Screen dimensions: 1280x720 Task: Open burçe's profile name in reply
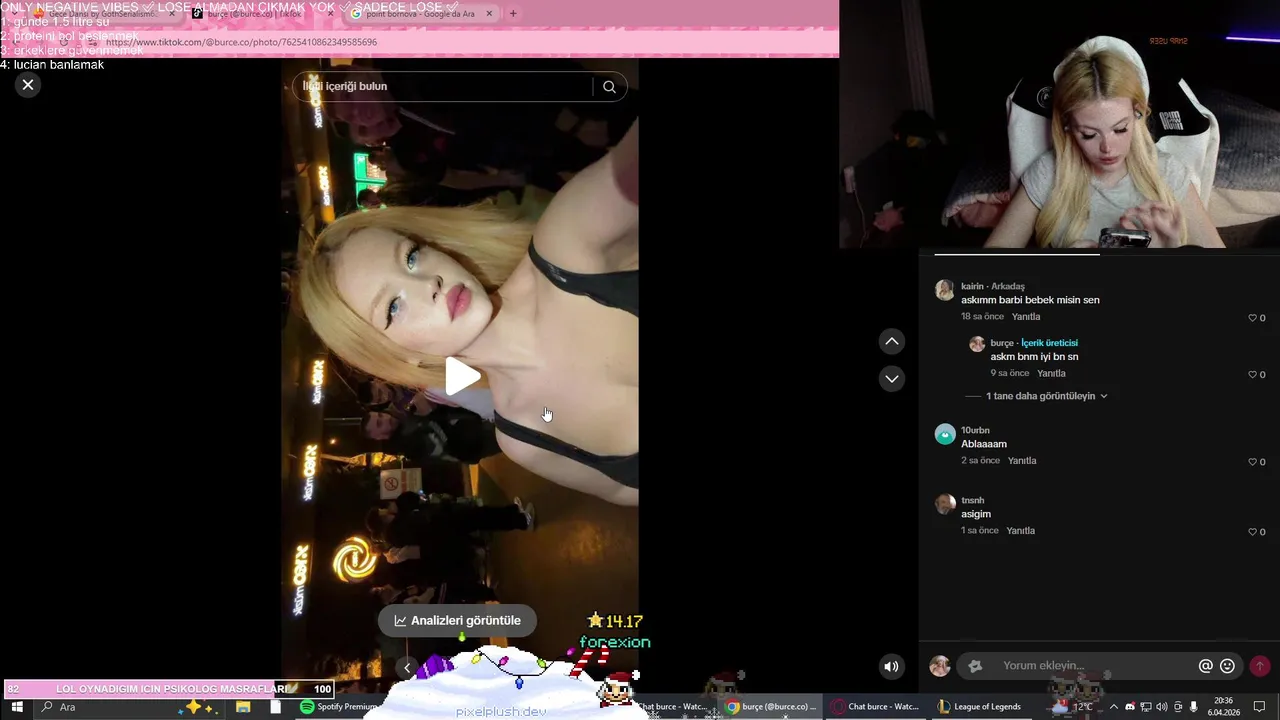coord(1002,343)
